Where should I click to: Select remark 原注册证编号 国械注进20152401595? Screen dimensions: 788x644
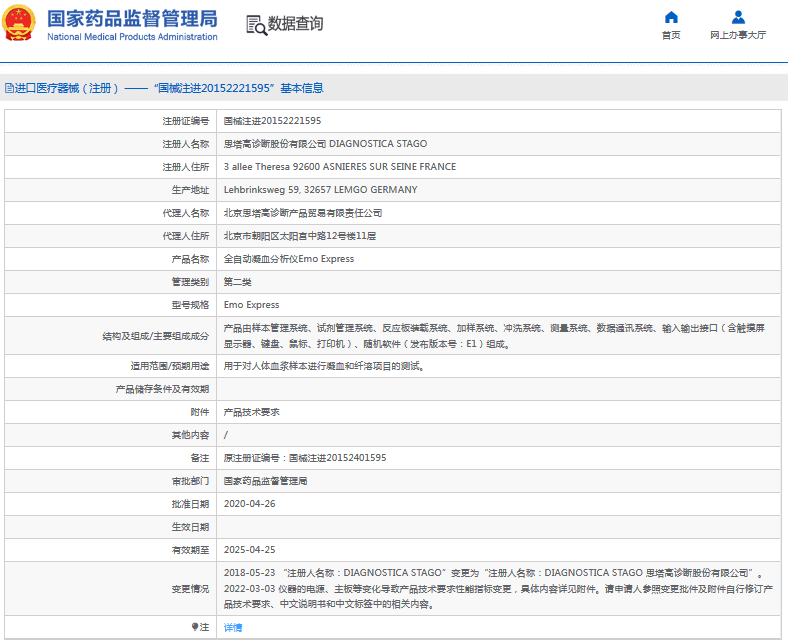[305, 458]
